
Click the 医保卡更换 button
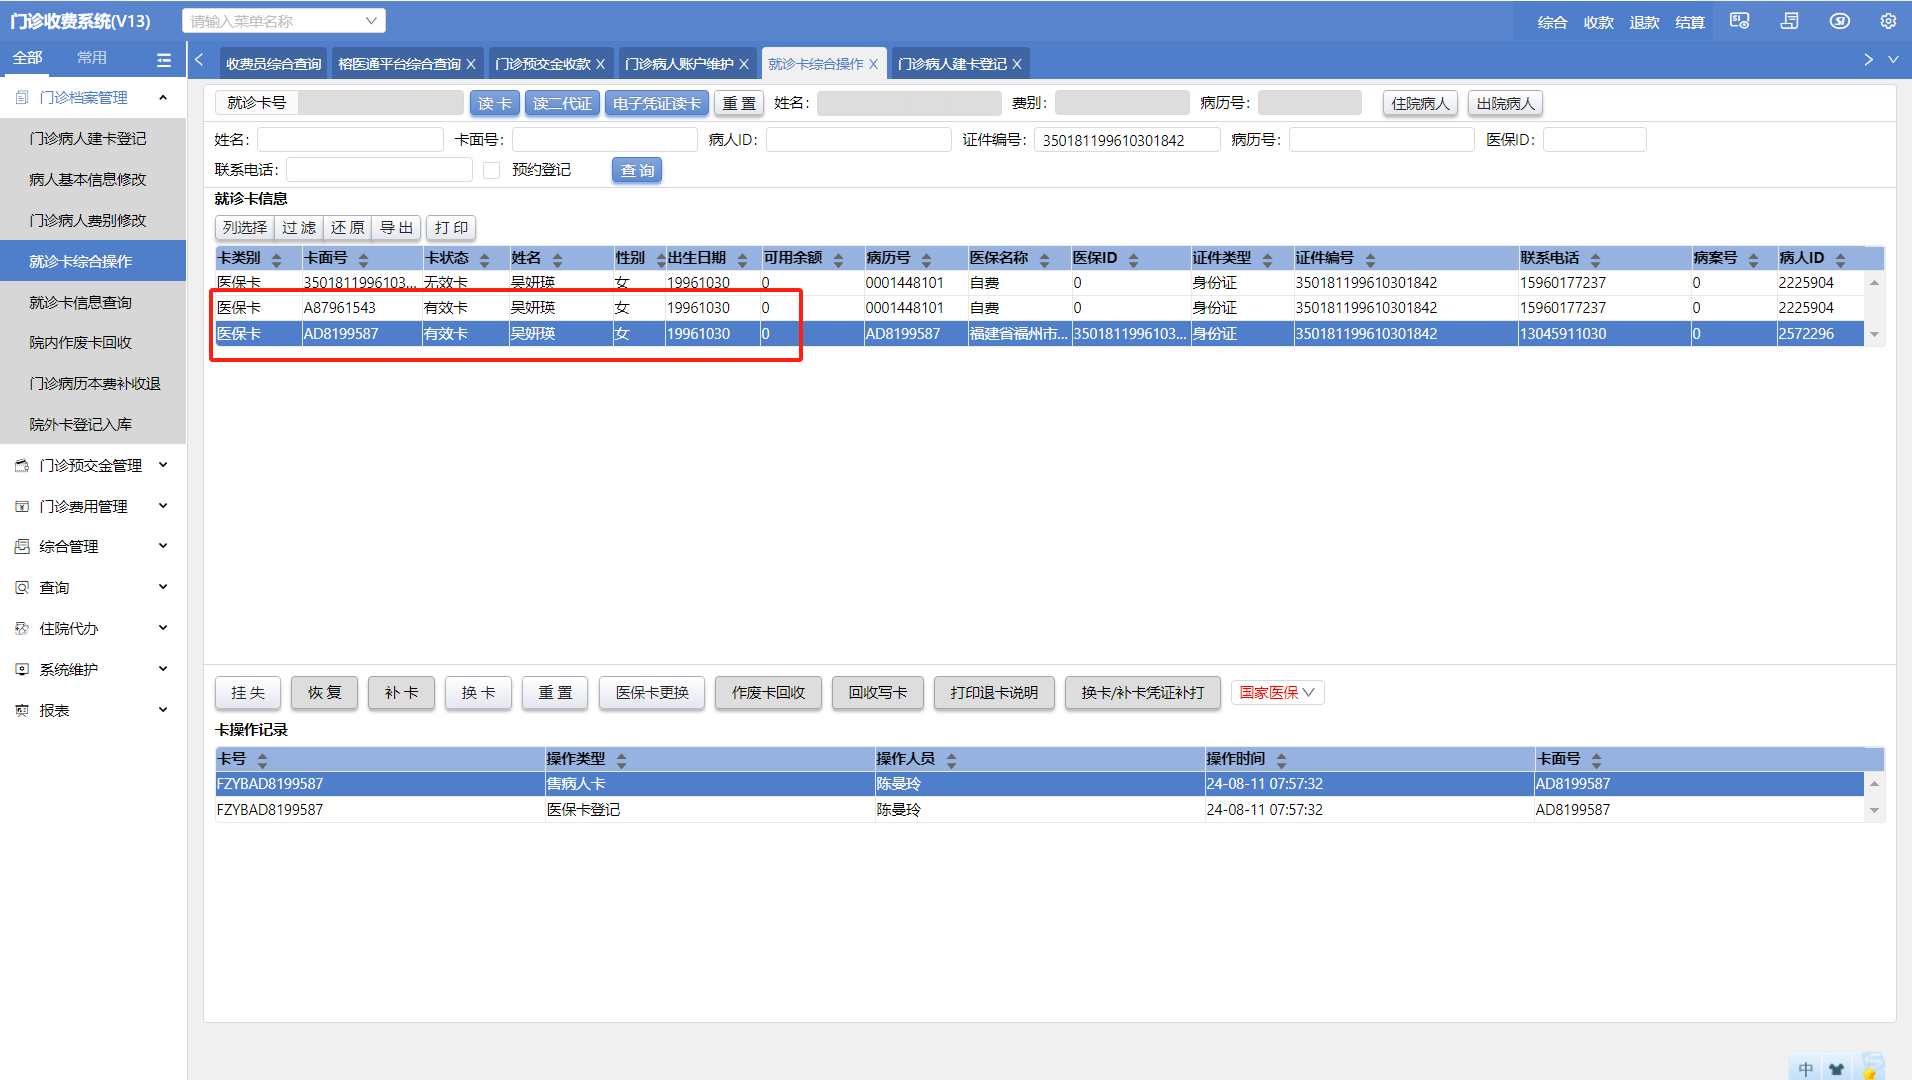(652, 692)
